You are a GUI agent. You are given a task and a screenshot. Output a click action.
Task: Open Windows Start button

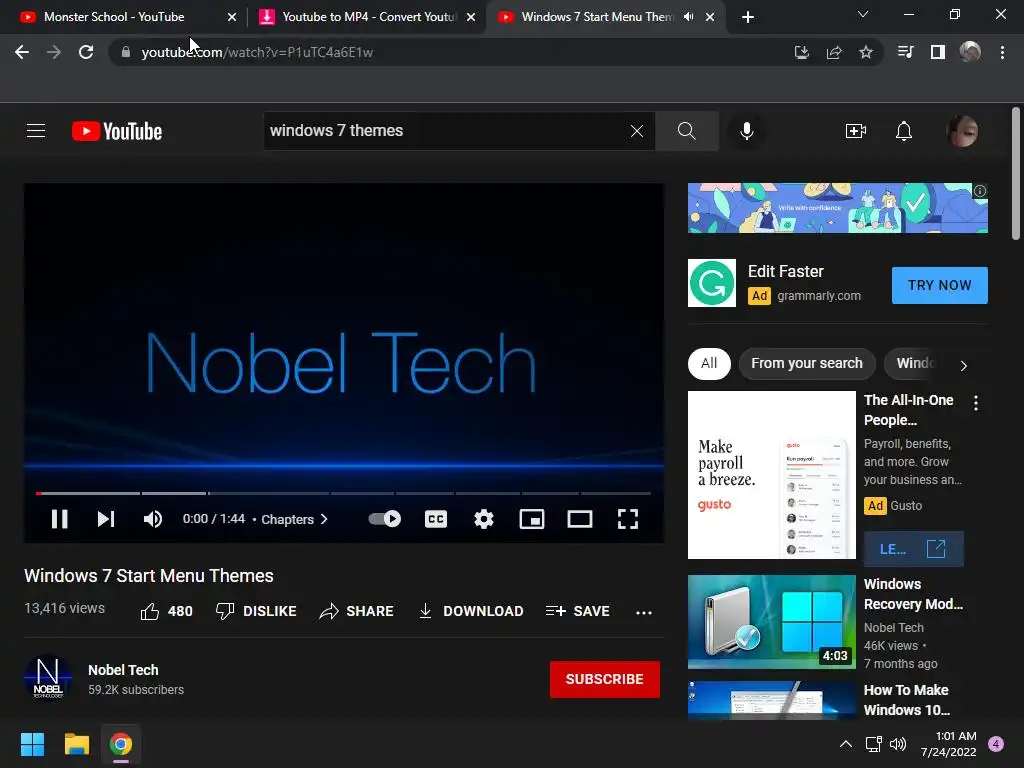[x=32, y=744]
